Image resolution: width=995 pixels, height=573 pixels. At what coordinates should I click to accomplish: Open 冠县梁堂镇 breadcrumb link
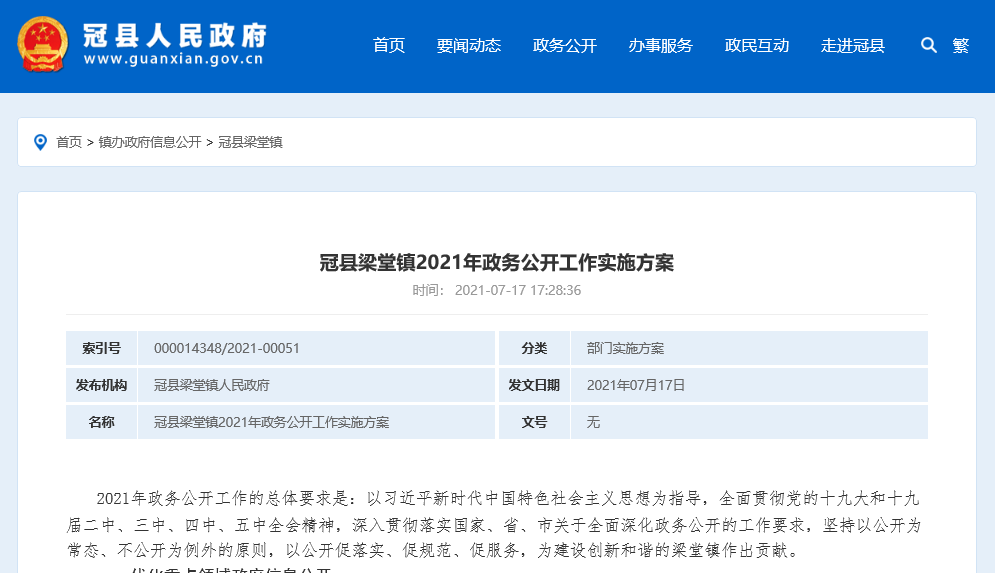250,142
